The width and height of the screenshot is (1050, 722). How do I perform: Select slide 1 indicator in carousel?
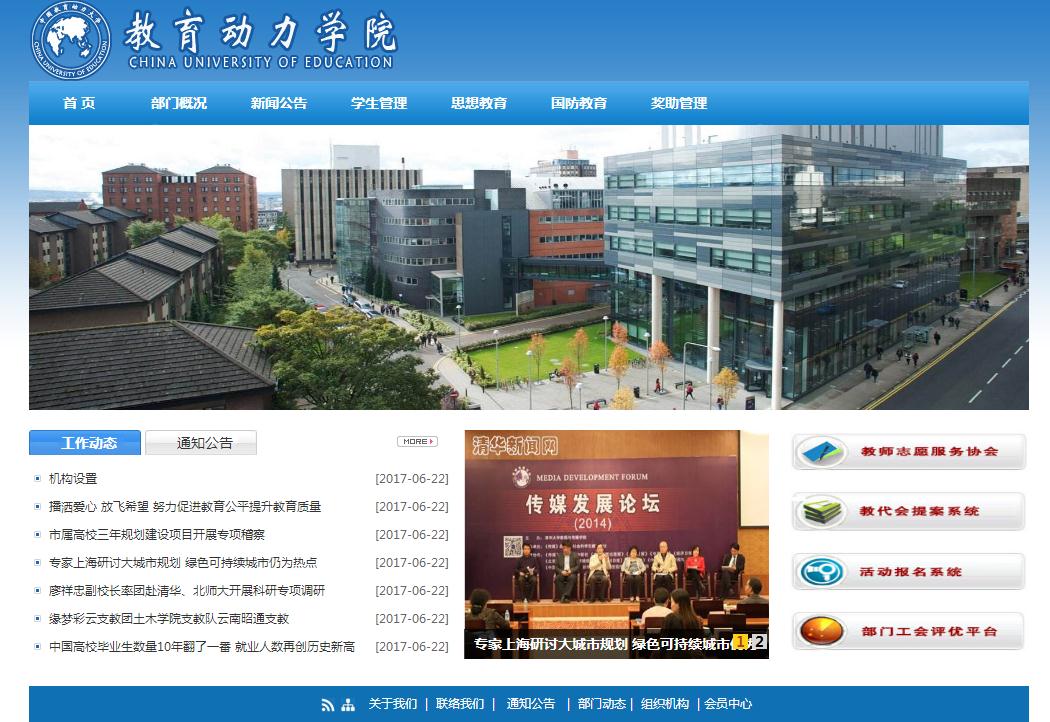pyautogui.click(x=741, y=642)
